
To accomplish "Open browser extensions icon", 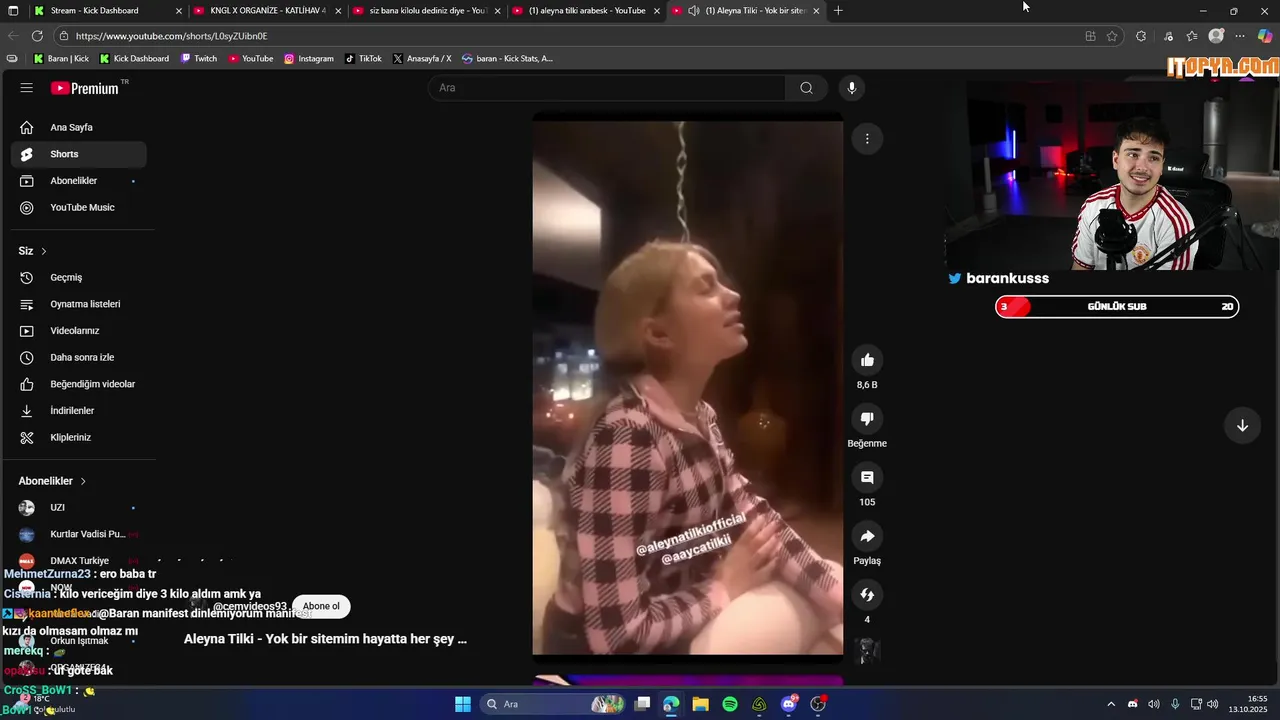I will (x=1141, y=36).
